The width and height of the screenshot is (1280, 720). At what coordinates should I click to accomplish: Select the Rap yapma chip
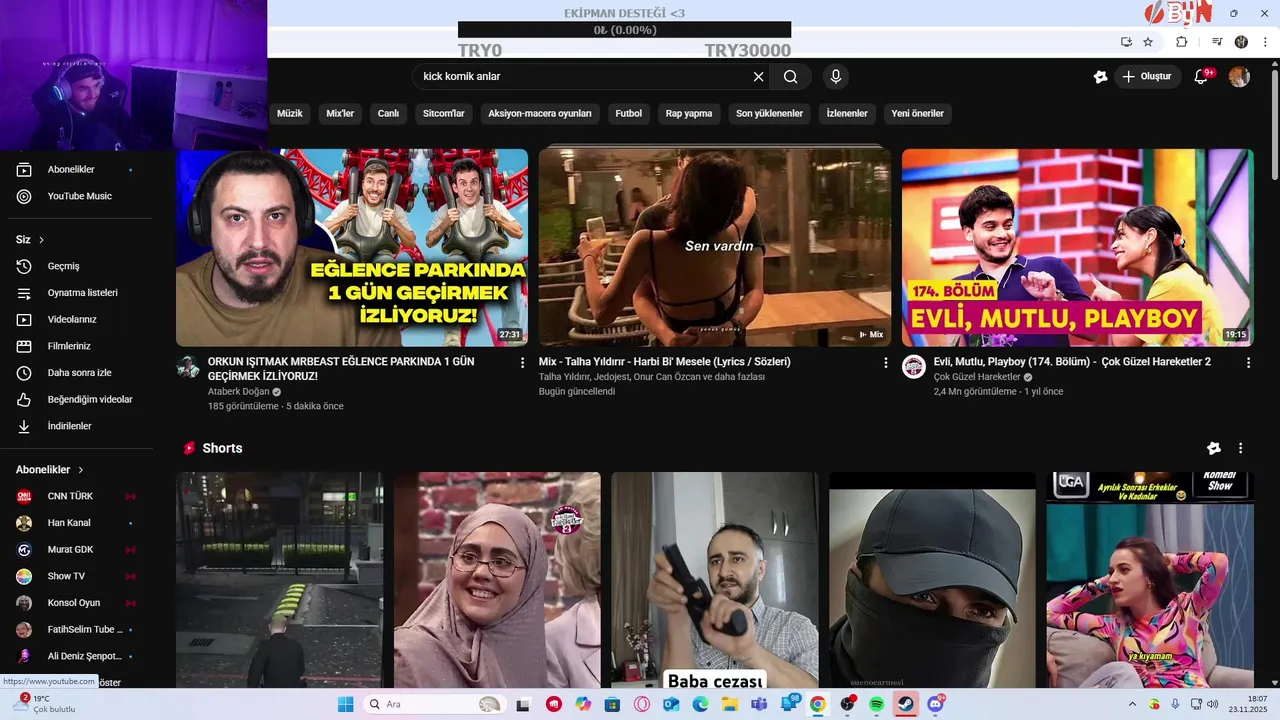(689, 113)
